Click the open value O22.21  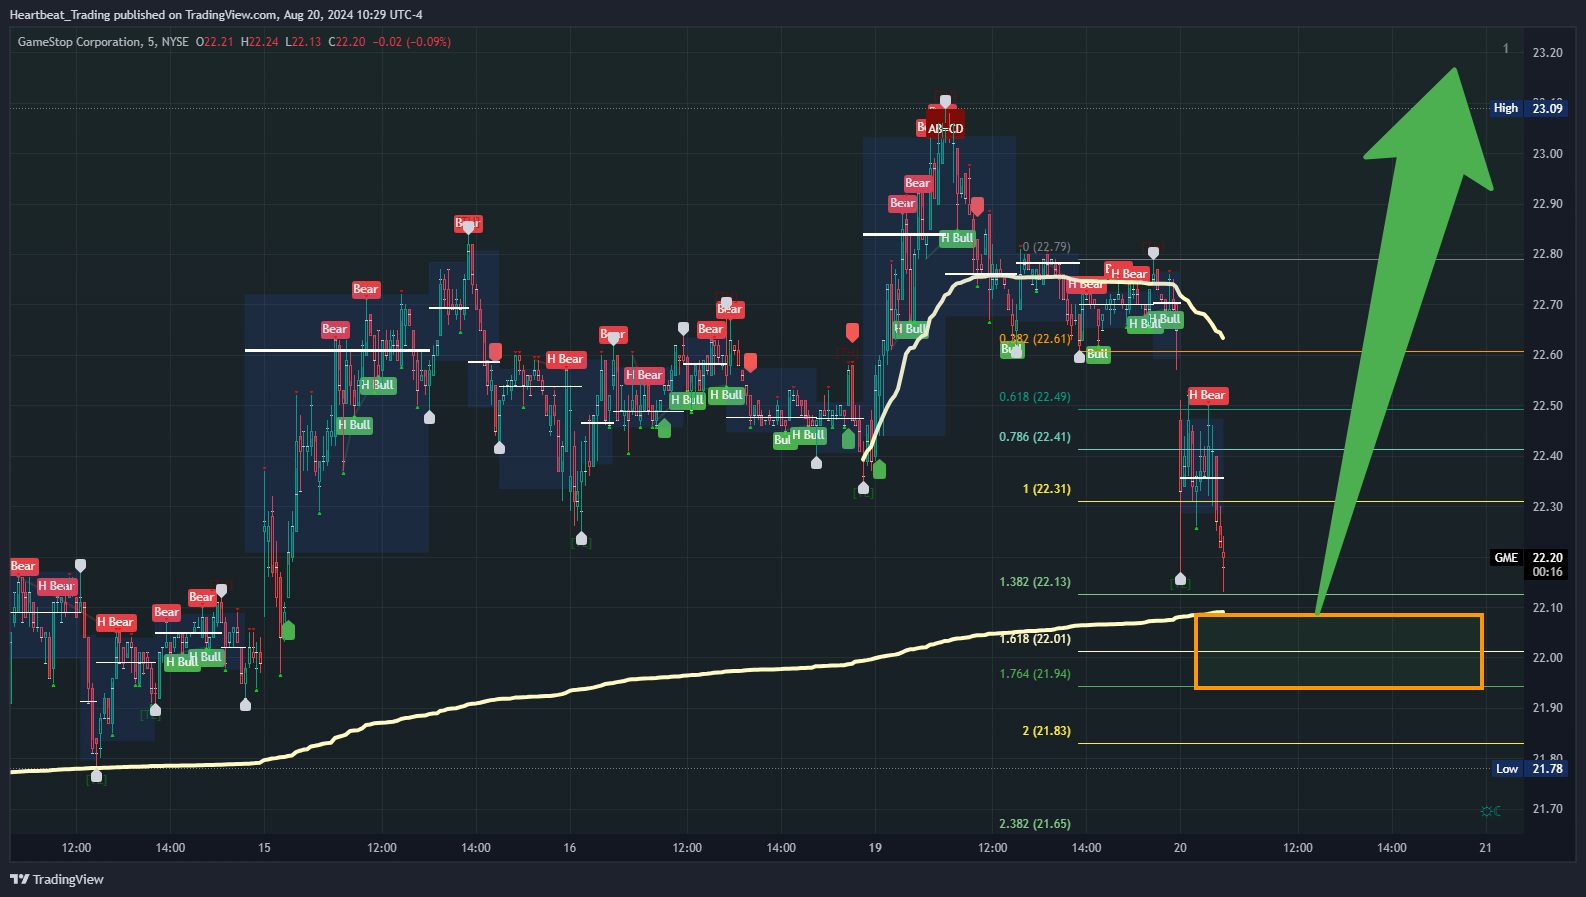coord(214,42)
